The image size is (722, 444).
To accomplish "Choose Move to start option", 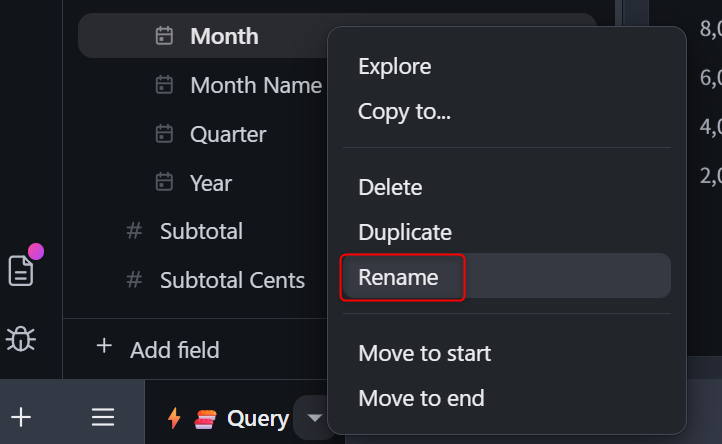I will [424, 353].
